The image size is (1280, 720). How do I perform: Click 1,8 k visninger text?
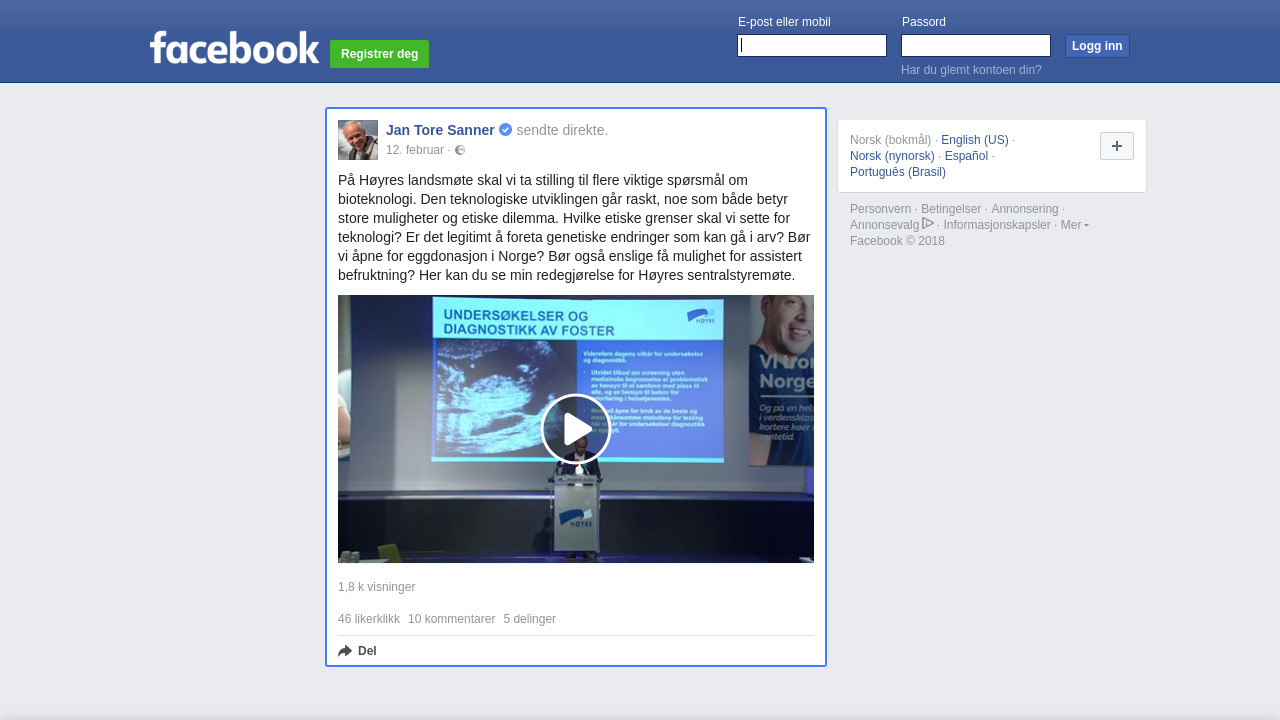[376, 587]
